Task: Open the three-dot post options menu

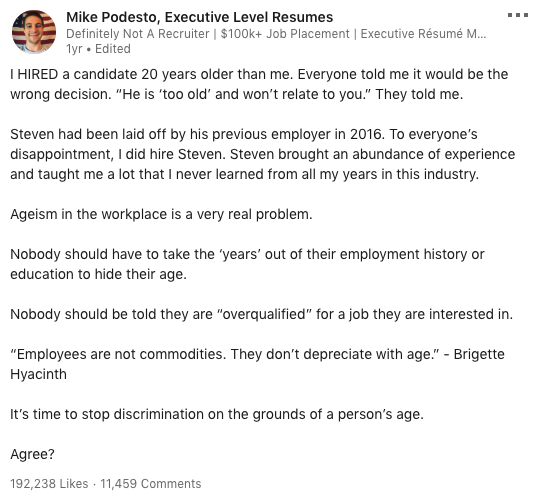Action: [518, 15]
